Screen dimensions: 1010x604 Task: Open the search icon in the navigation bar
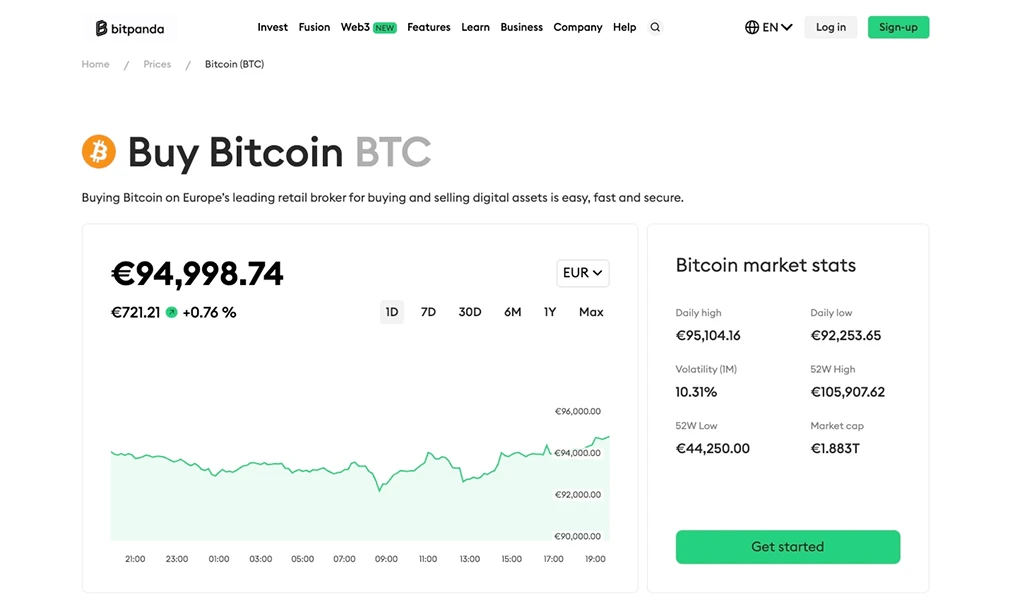click(655, 27)
